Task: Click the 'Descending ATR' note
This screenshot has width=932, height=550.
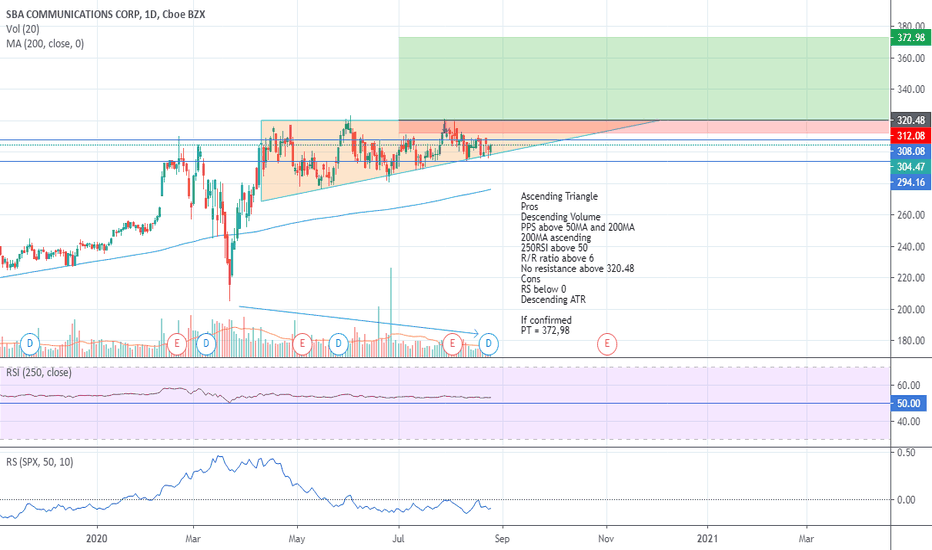Action: tap(553, 300)
